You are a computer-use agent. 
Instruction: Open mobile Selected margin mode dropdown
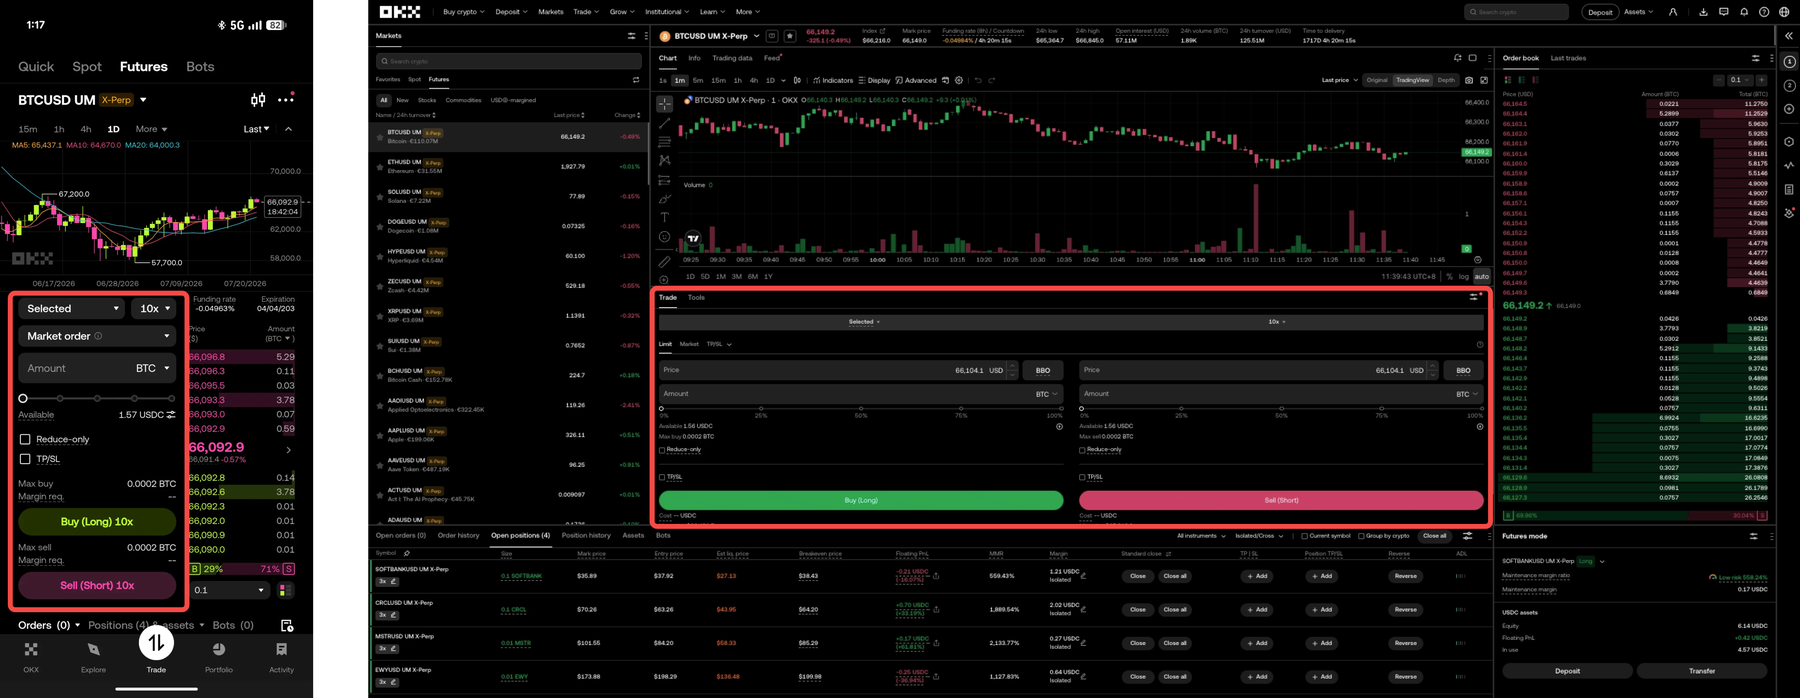pyautogui.click(x=73, y=309)
